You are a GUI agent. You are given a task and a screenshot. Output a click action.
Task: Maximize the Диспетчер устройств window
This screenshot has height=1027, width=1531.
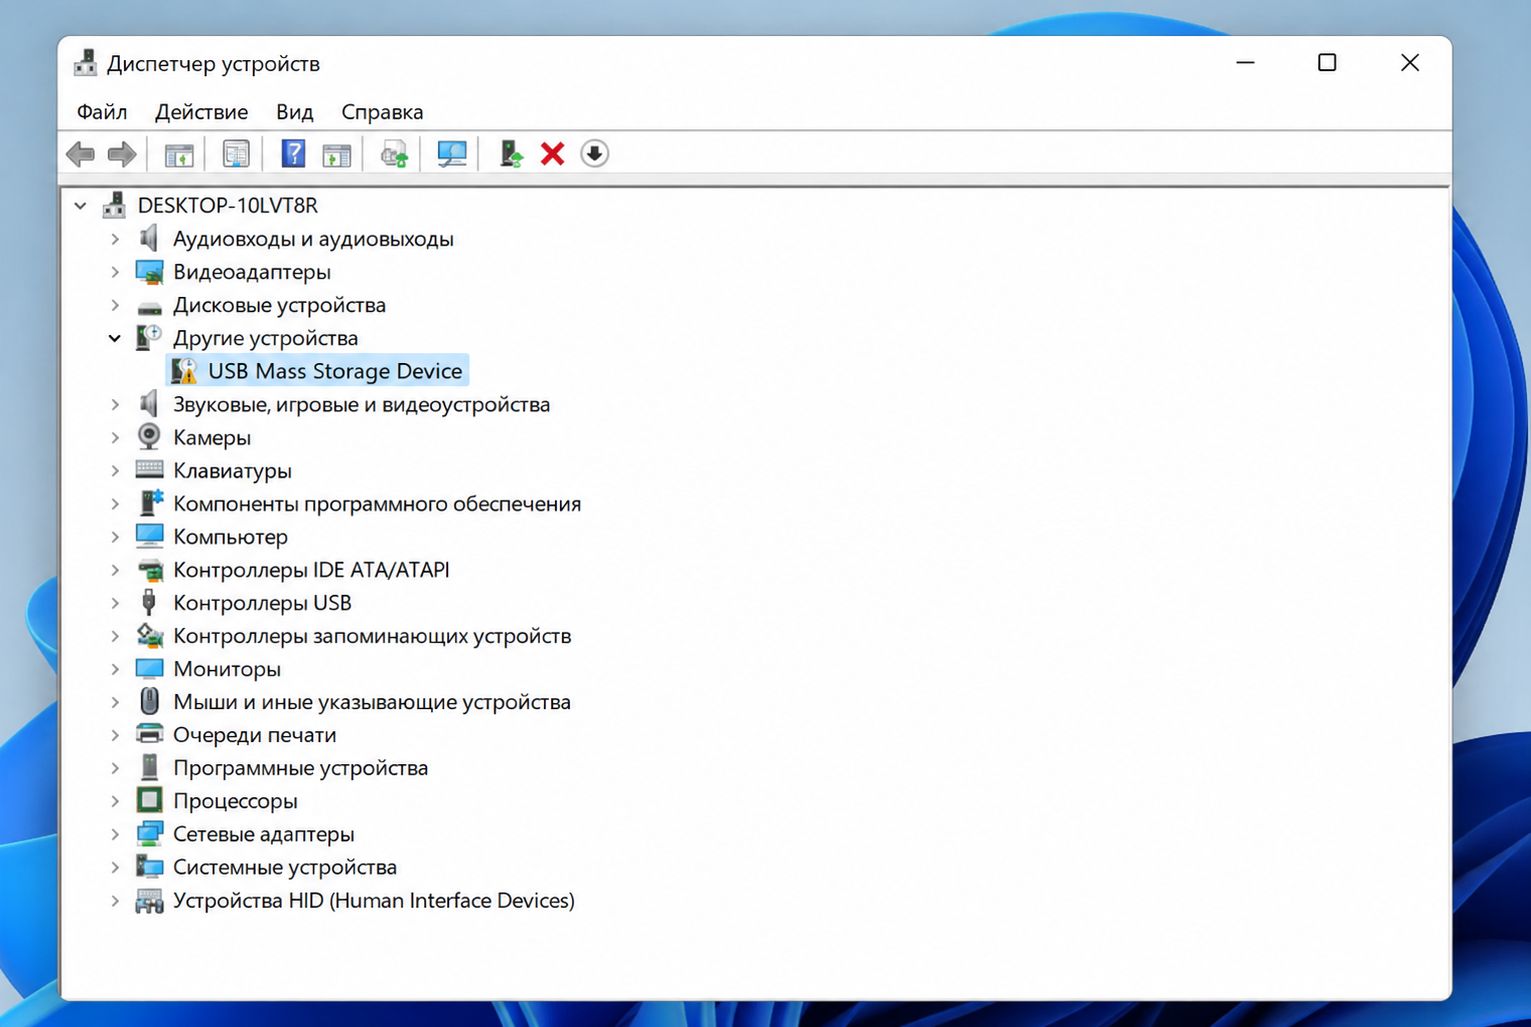click(1327, 62)
